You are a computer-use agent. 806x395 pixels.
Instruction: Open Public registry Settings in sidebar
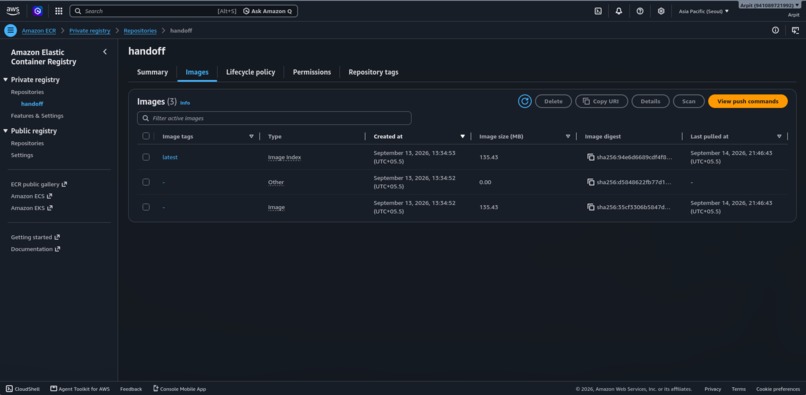click(x=22, y=155)
